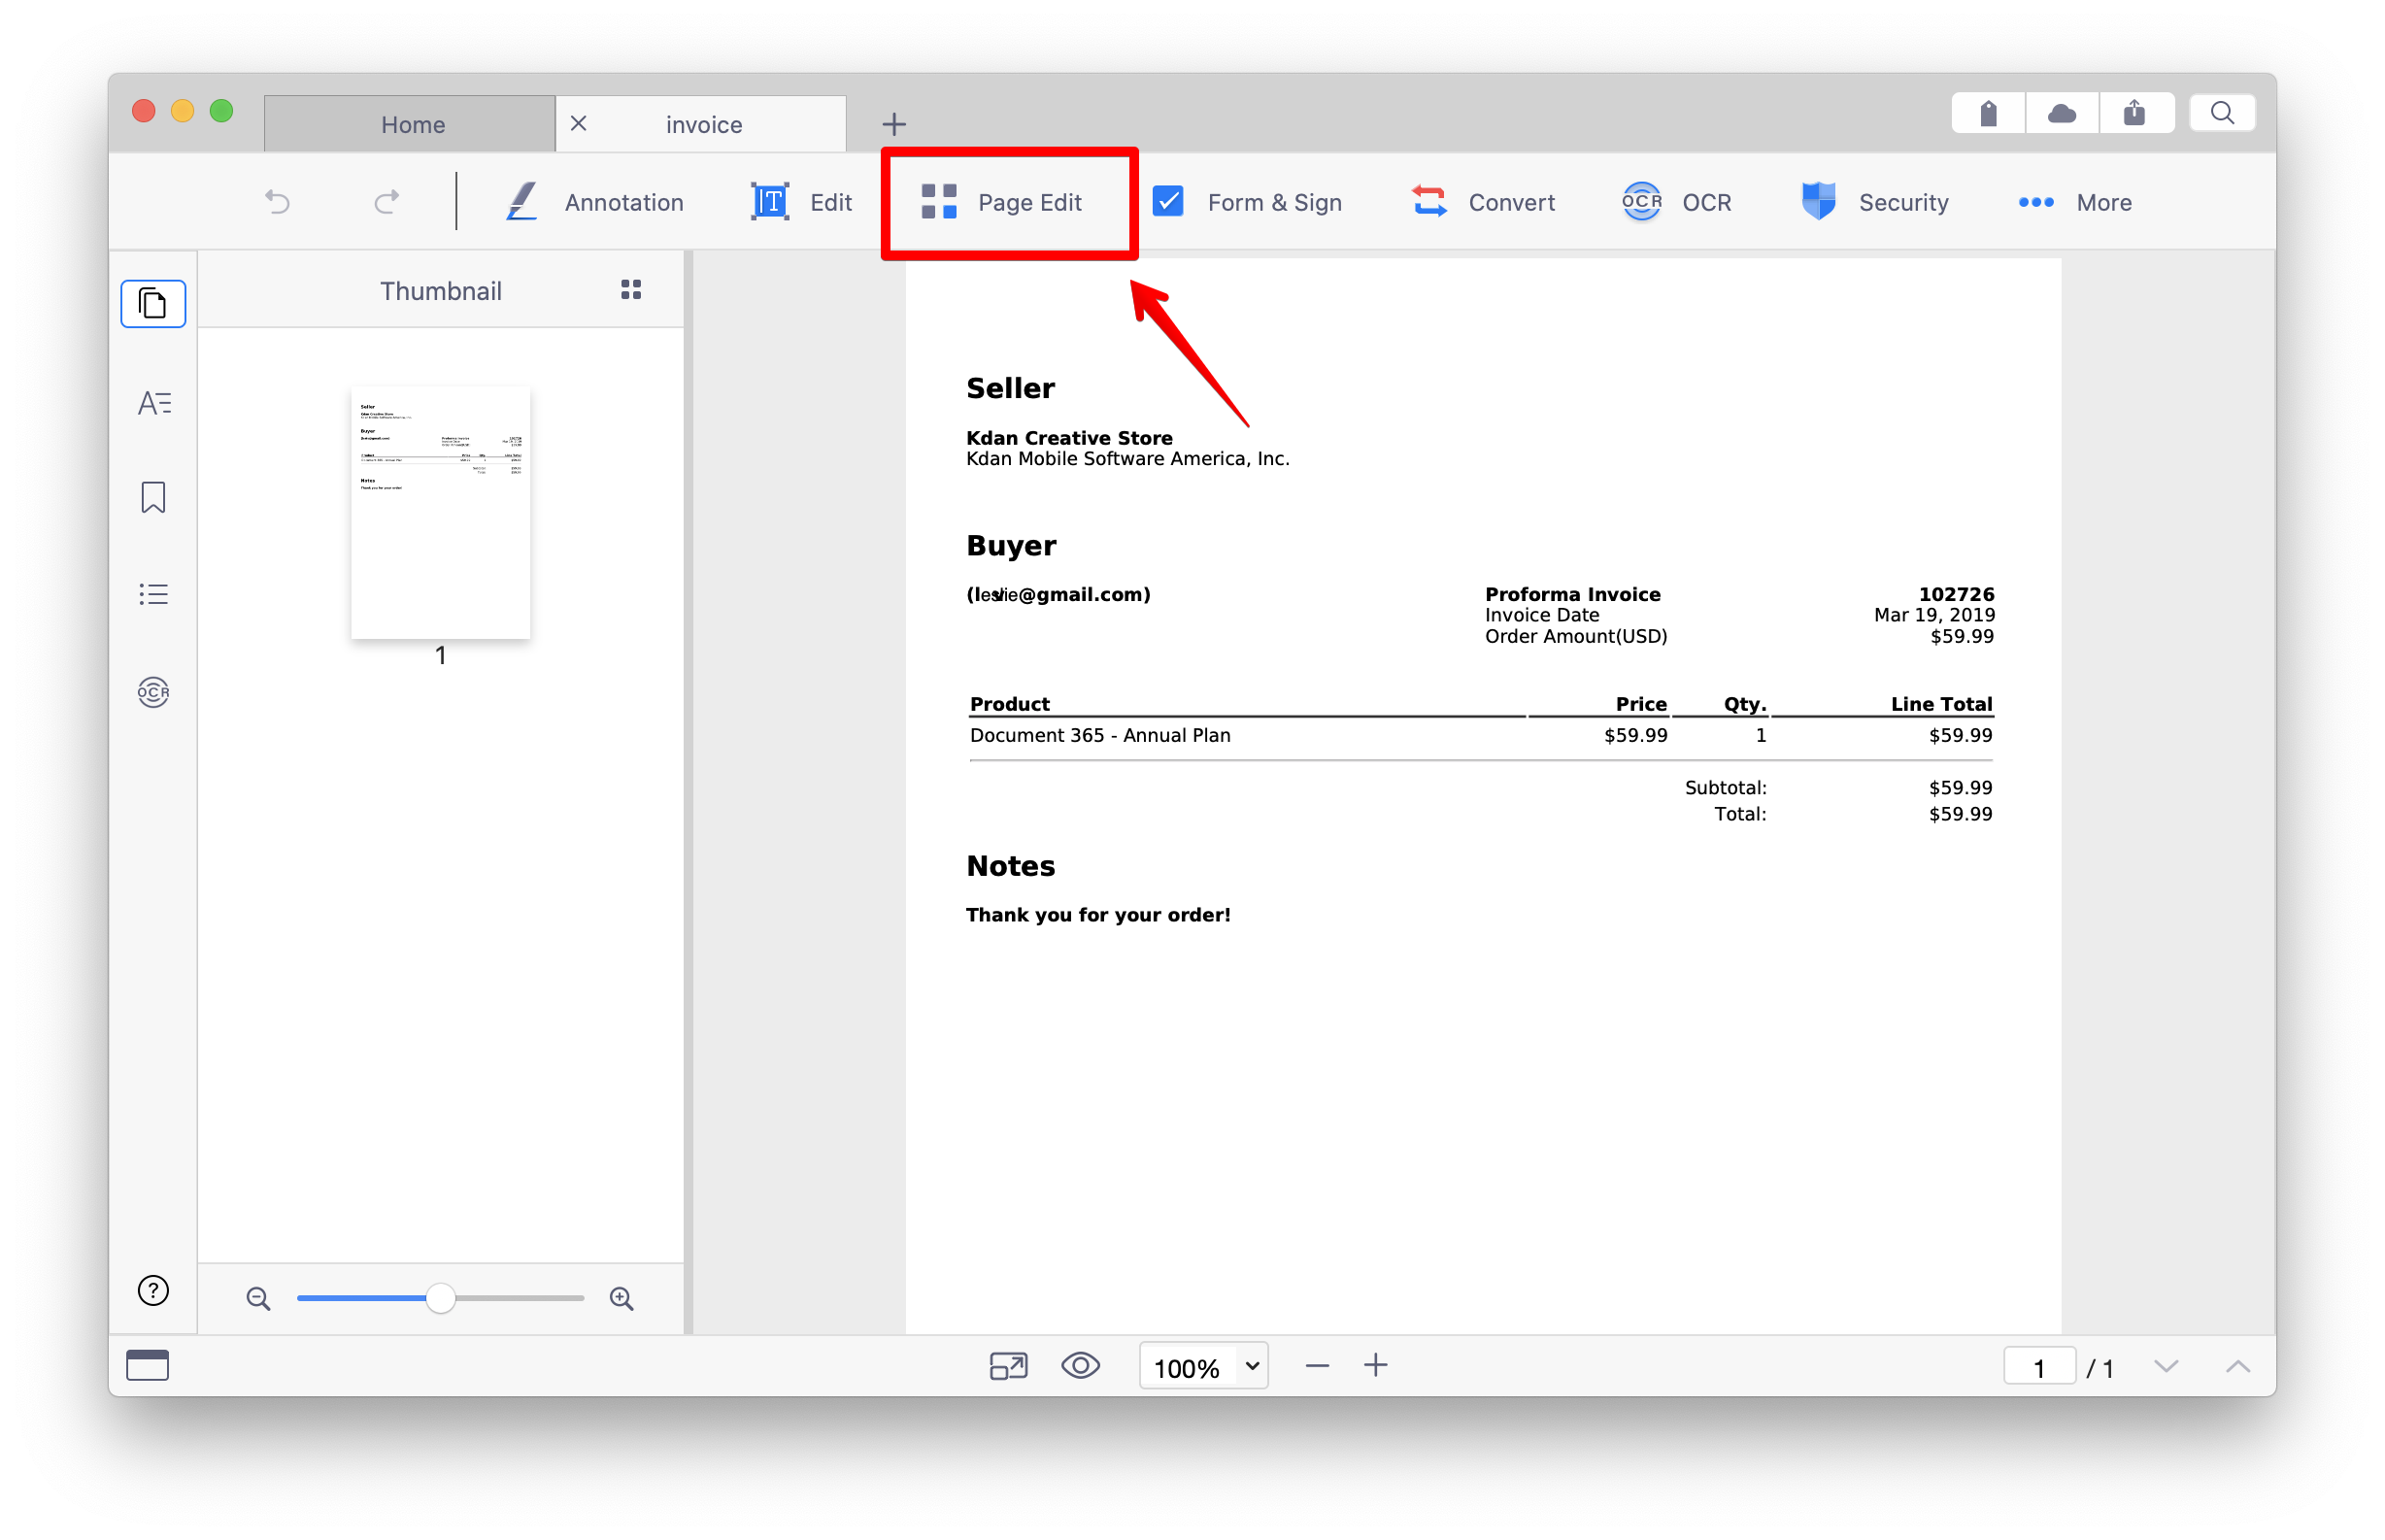Open the Page Edit toolbar item
This screenshot has width=2385, height=1540.
pyautogui.click(x=1001, y=202)
